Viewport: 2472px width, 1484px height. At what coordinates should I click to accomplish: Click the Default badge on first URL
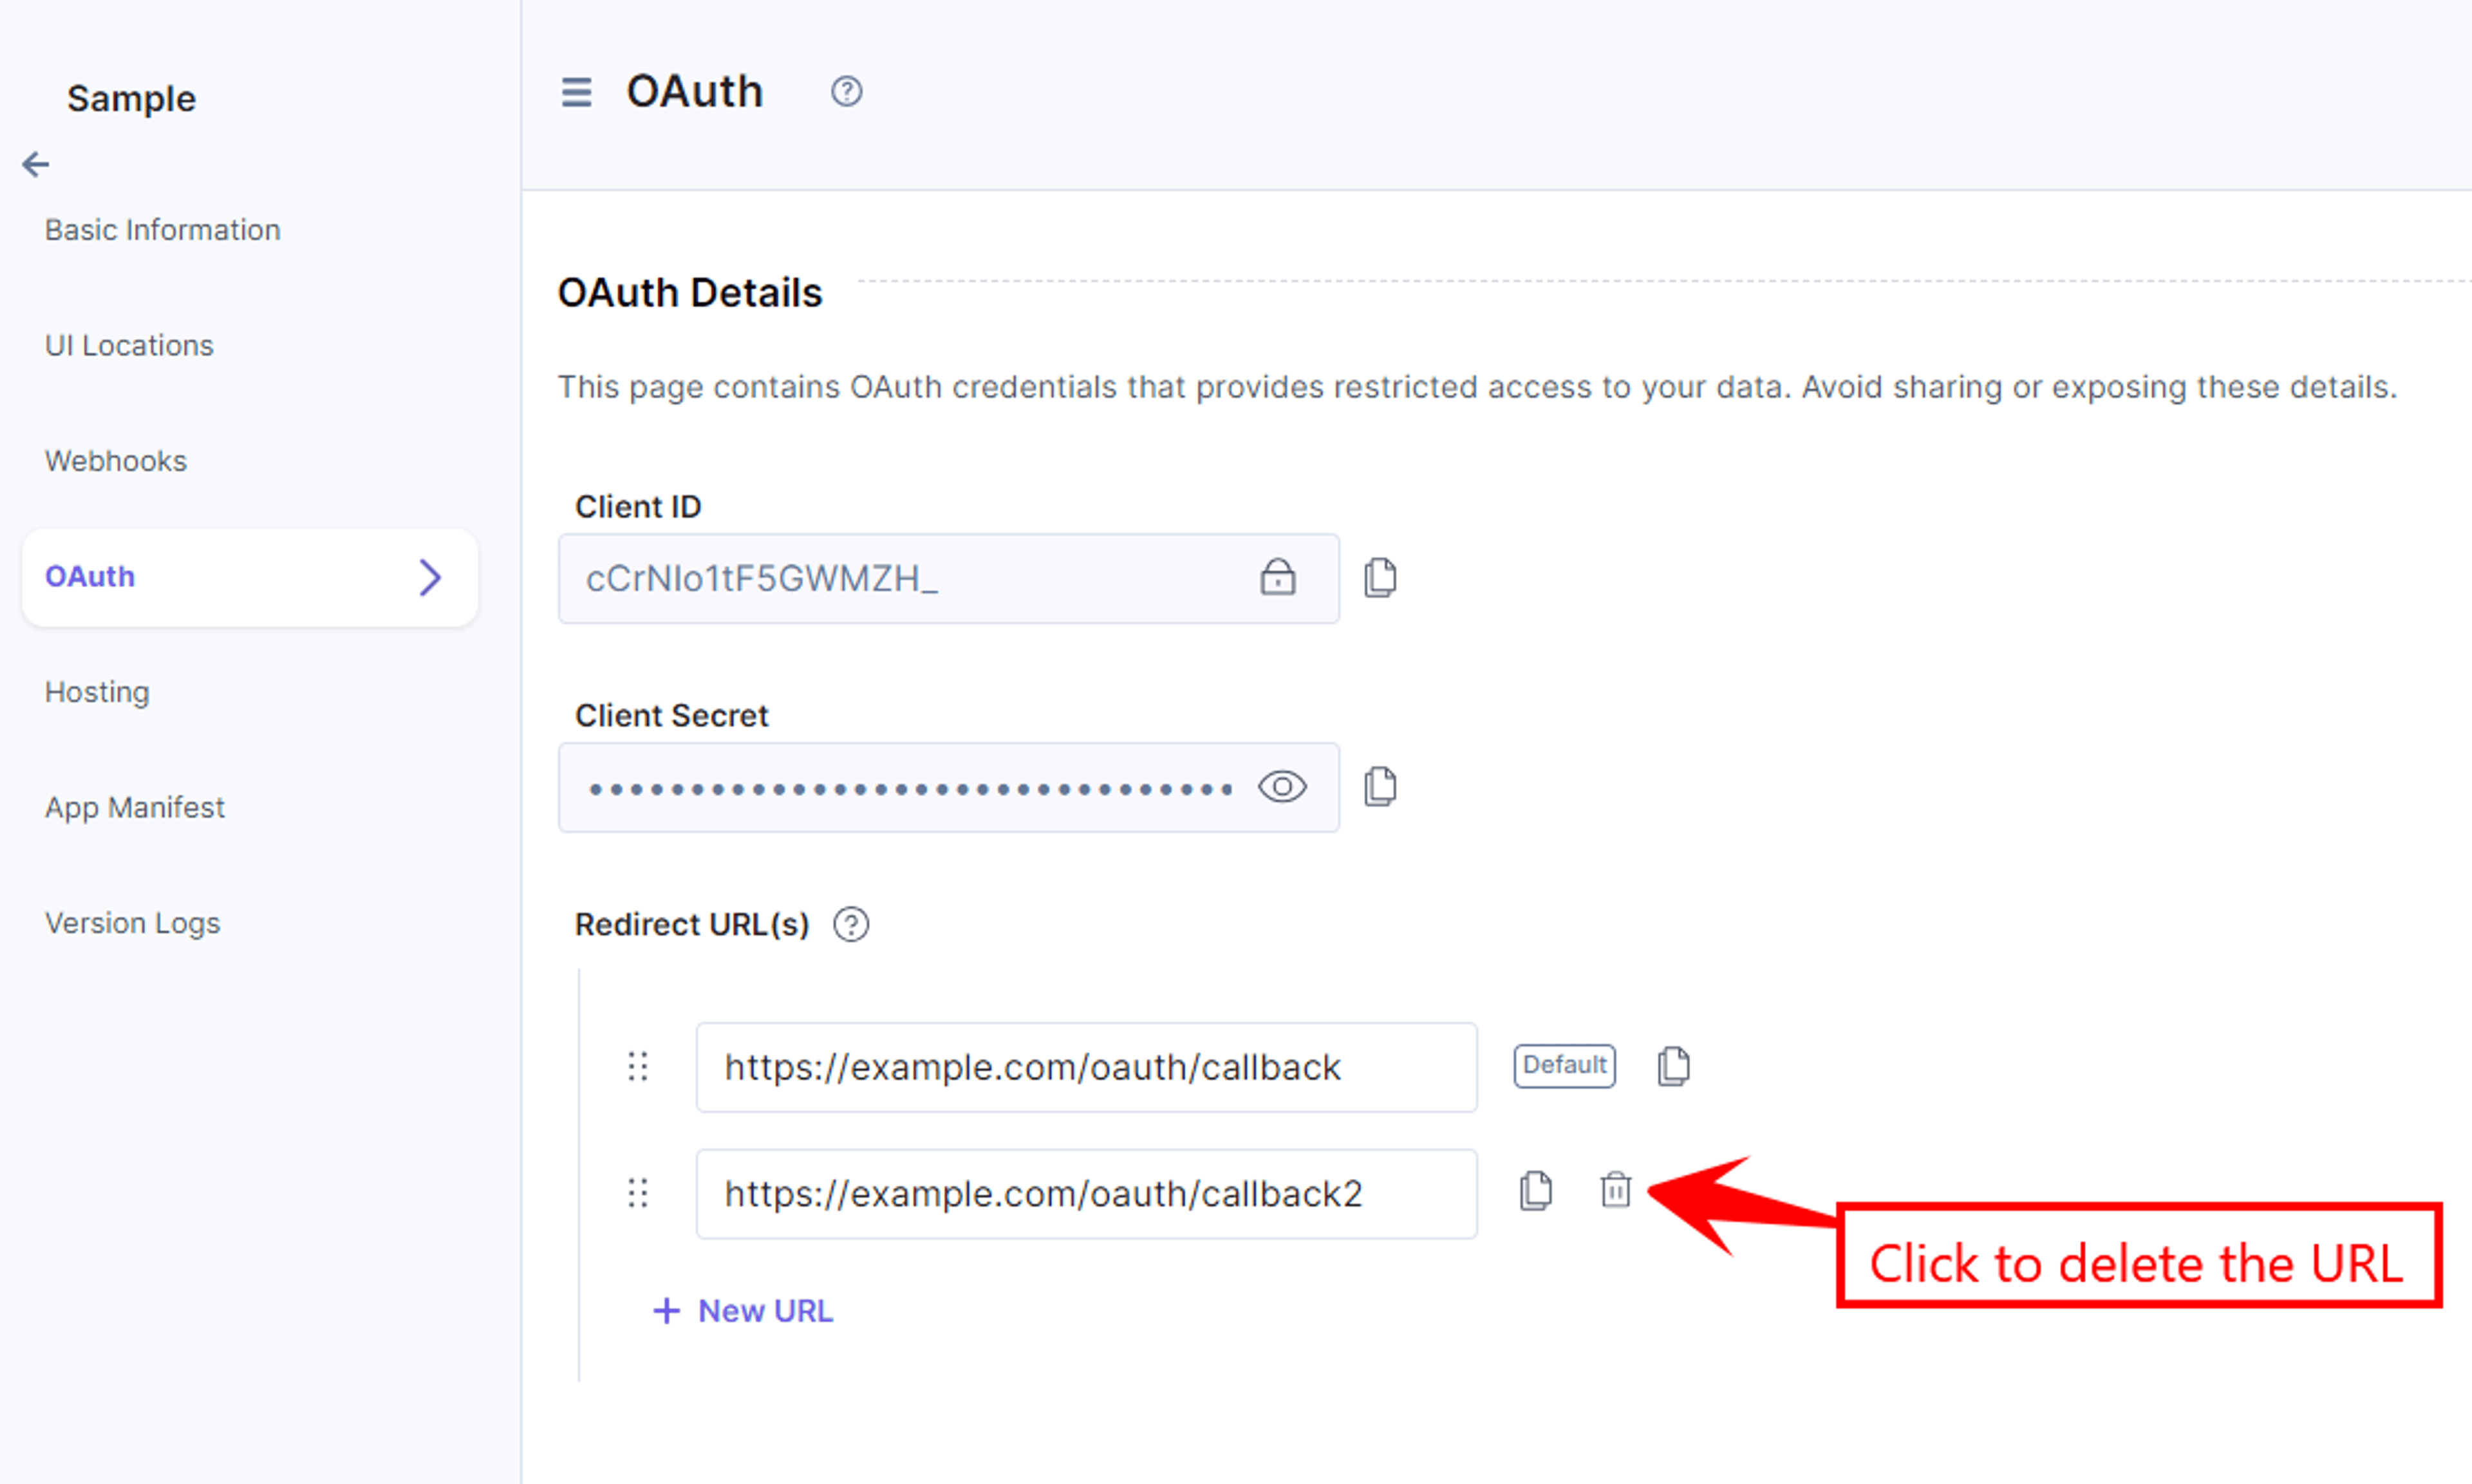[x=1564, y=1065]
